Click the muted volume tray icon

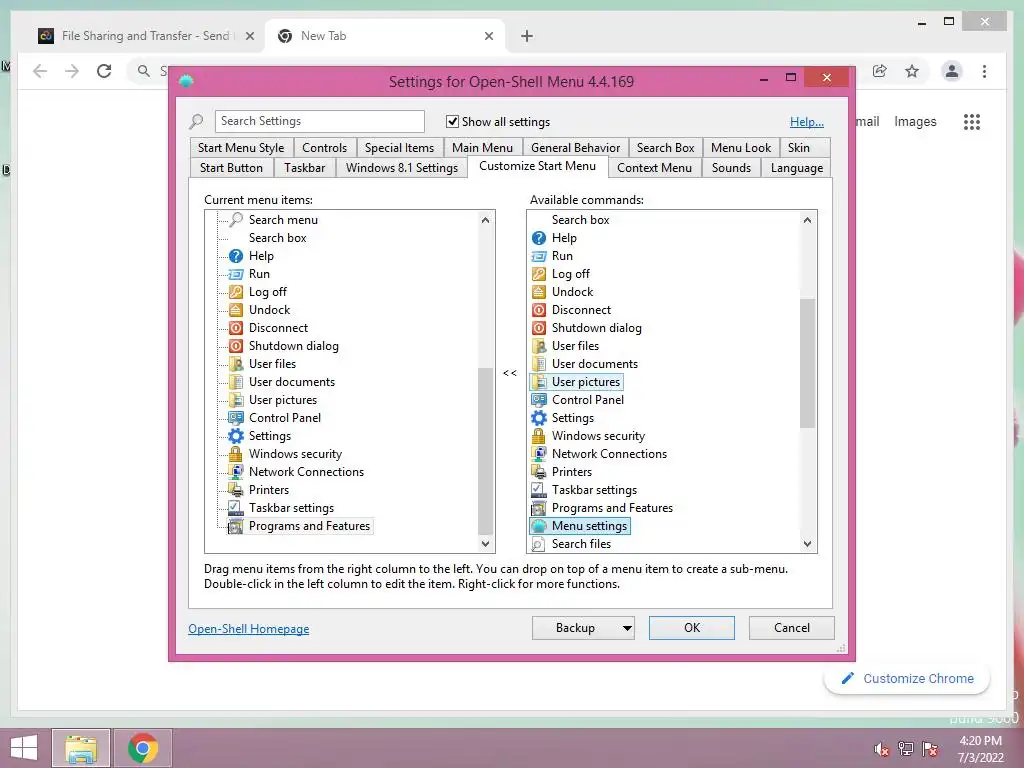tap(882, 749)
